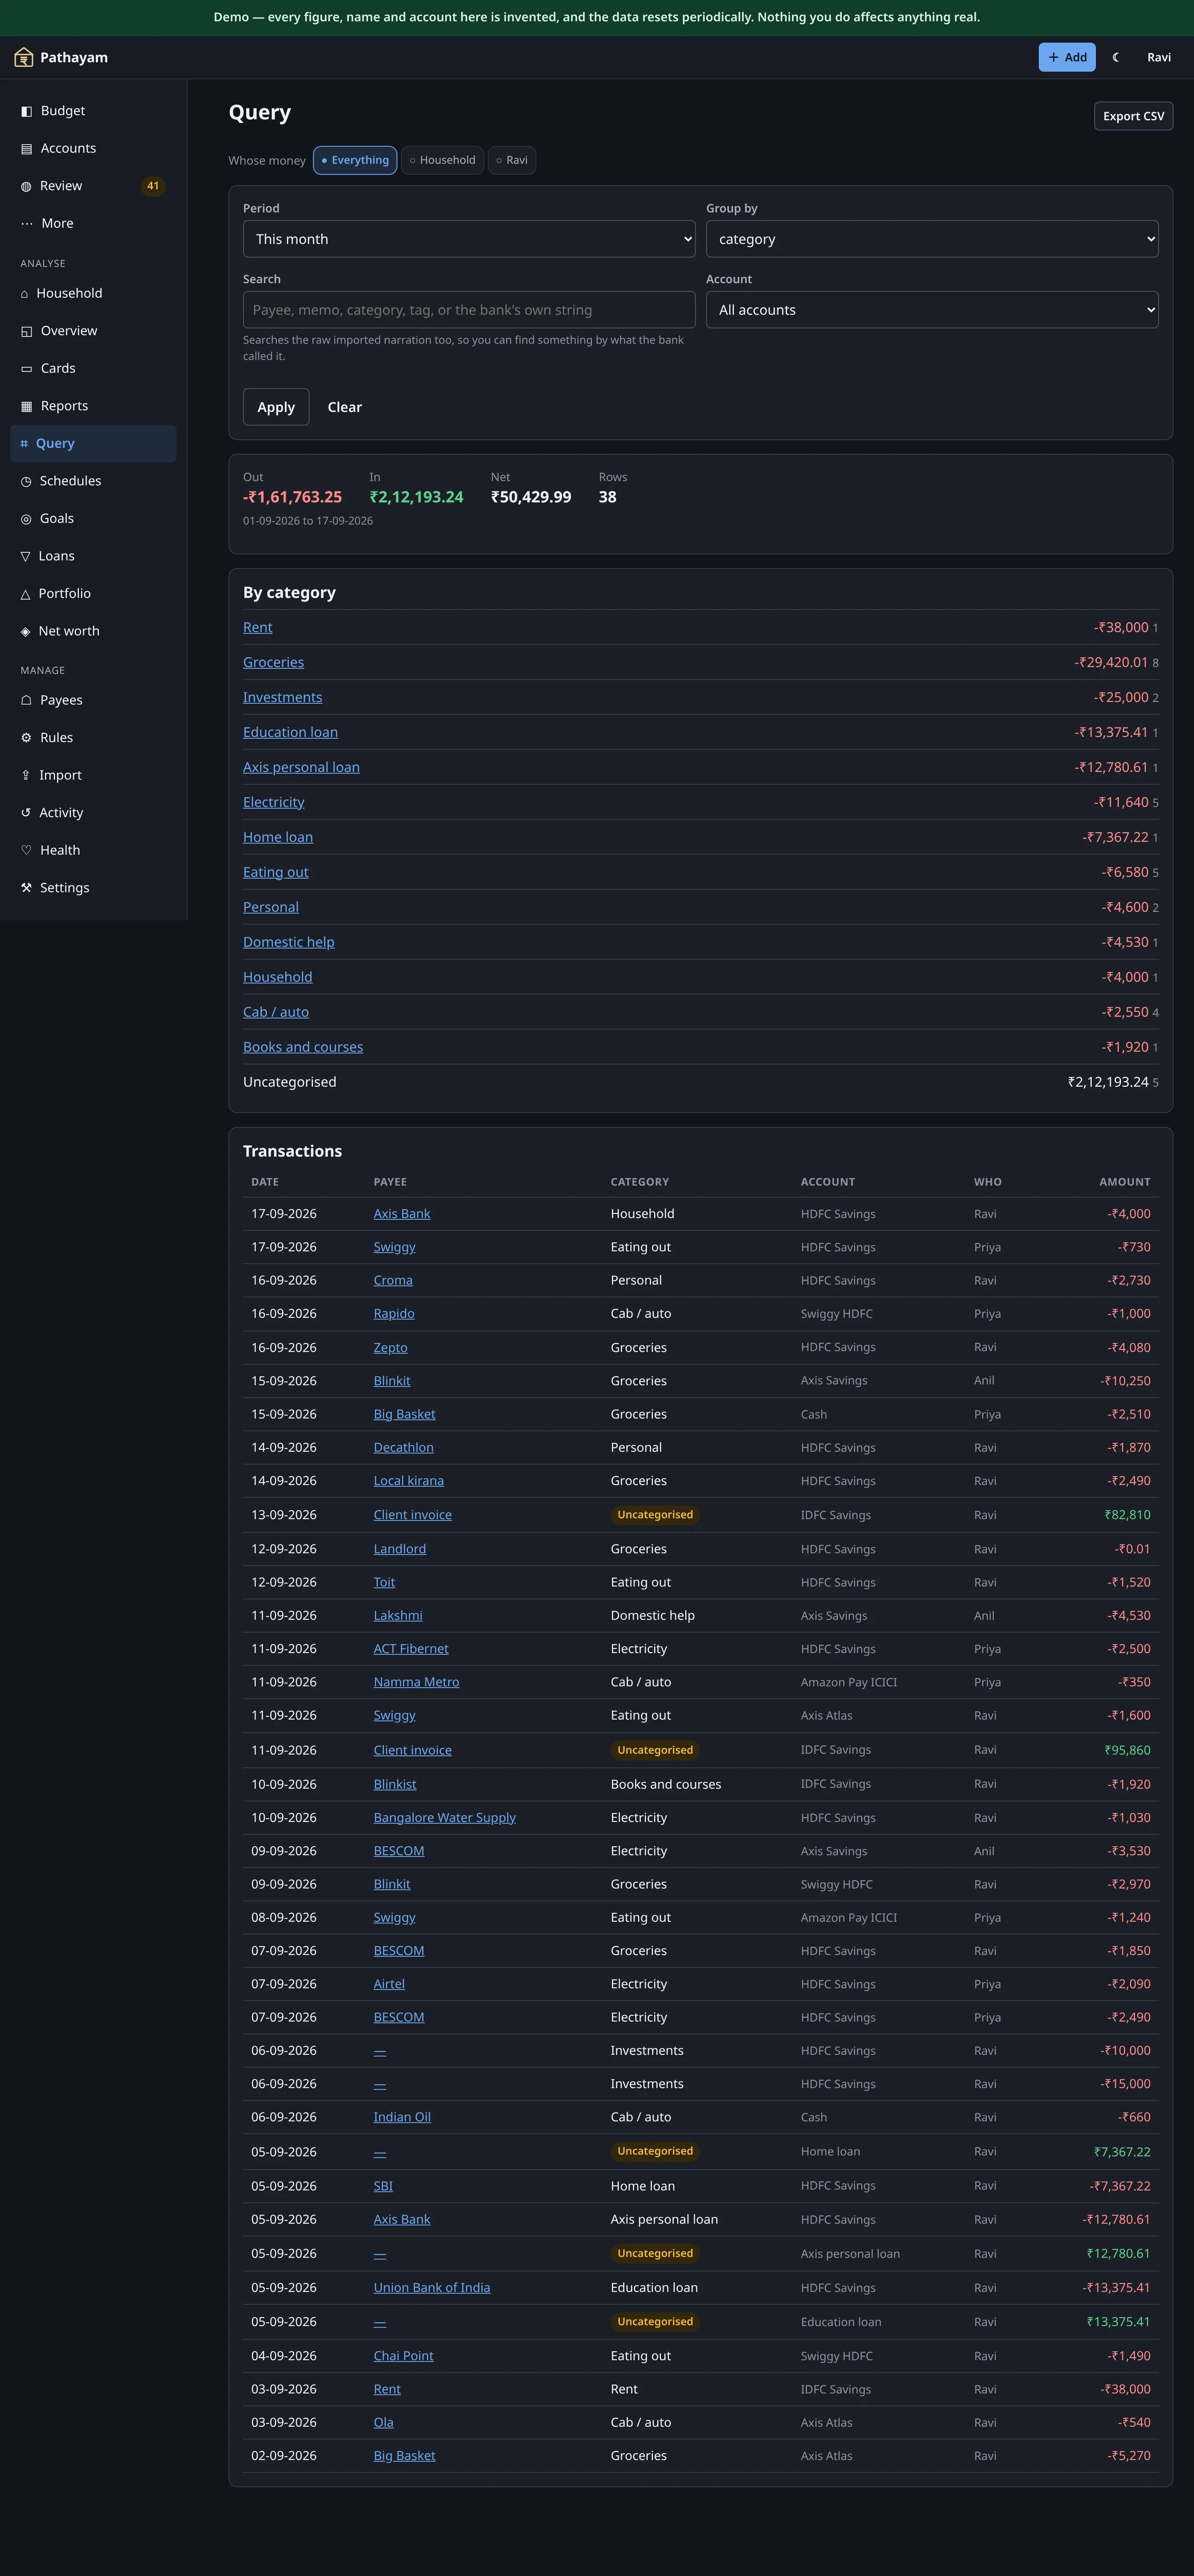Open the Rent category link

click(257, 627)
